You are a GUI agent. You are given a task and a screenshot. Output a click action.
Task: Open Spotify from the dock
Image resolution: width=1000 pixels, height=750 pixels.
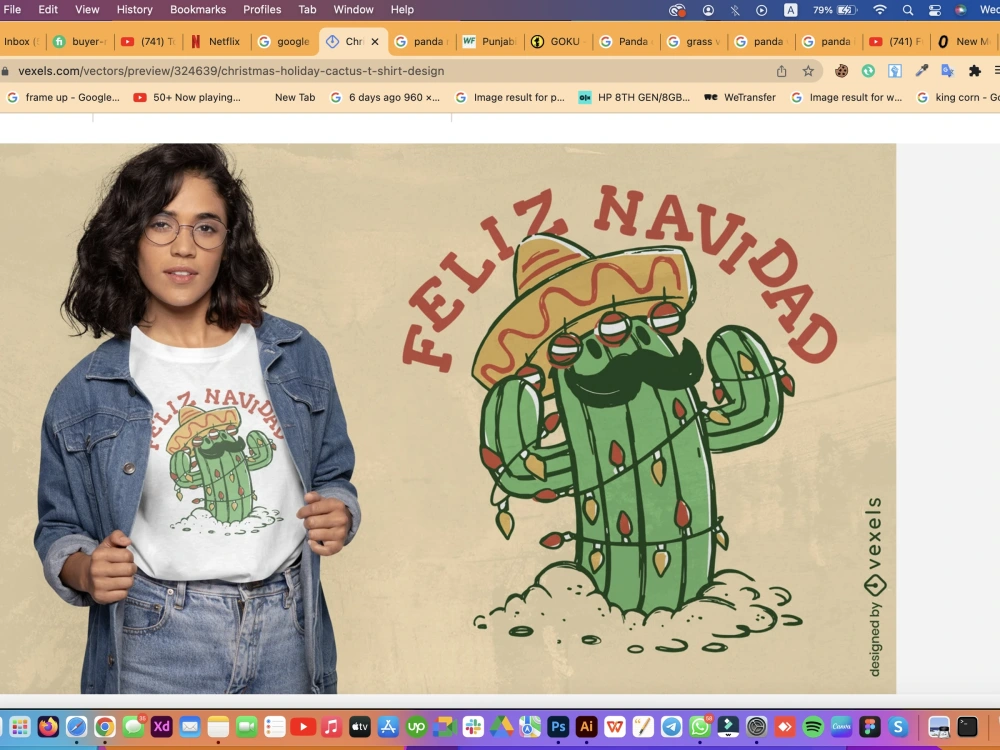(813, 726)
